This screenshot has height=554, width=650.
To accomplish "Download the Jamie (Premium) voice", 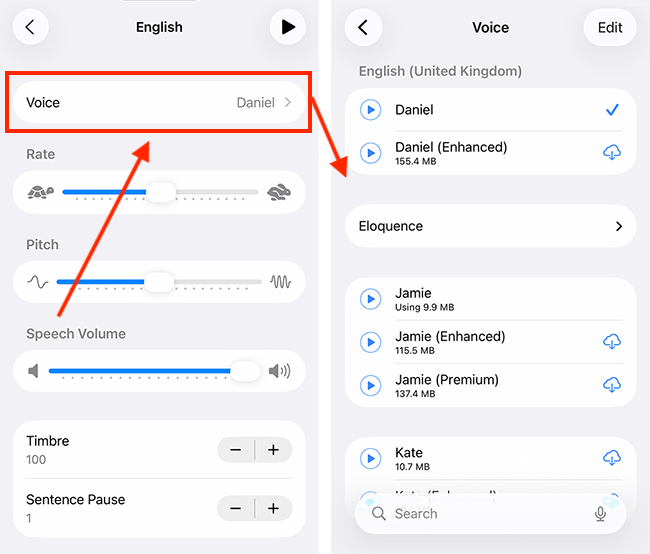I will click(612, 385).
